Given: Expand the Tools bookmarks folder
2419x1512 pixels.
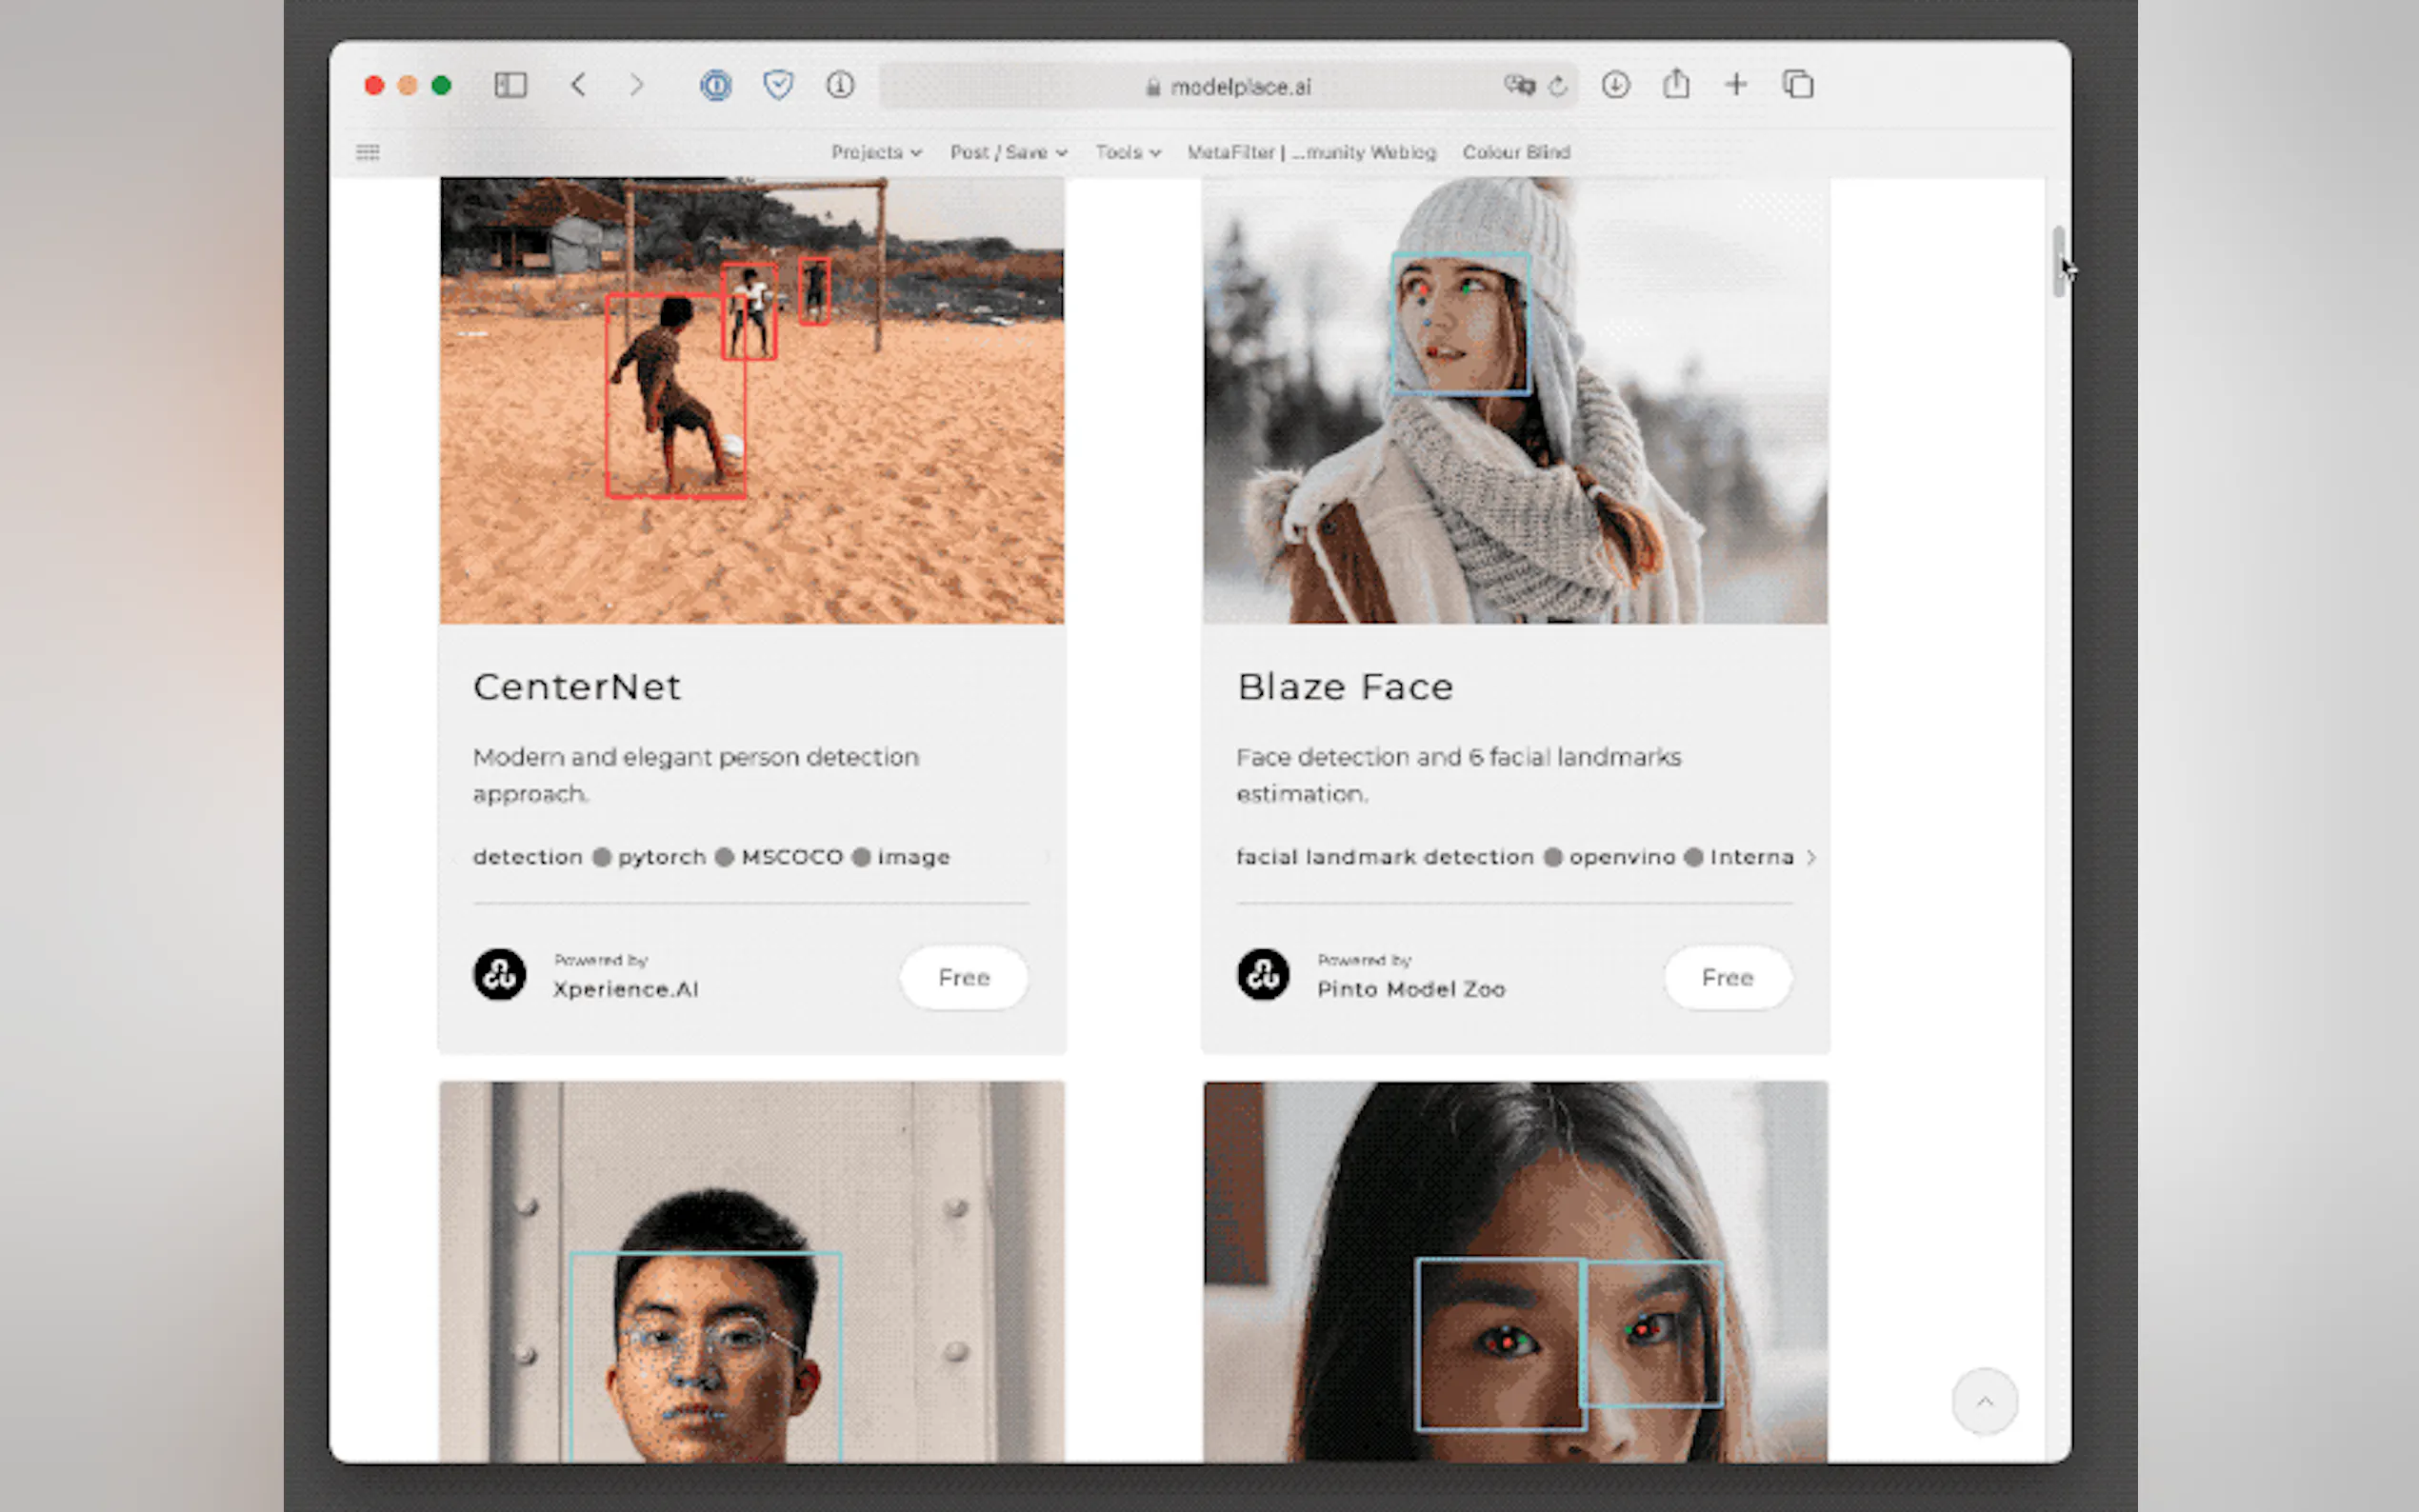Looking at the screenshot, I should coord(1127,152).
